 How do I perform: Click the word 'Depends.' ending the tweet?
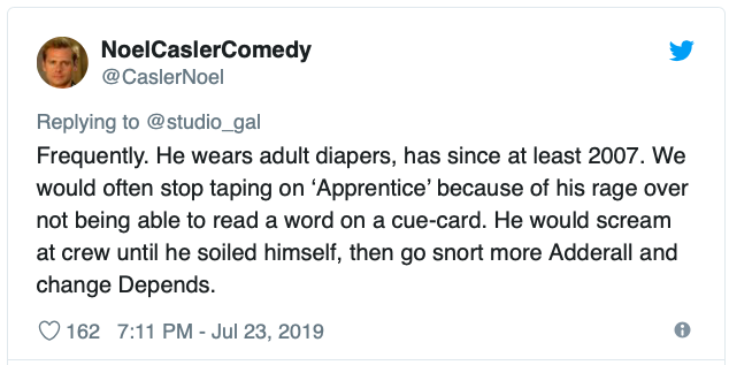(166, 285)
